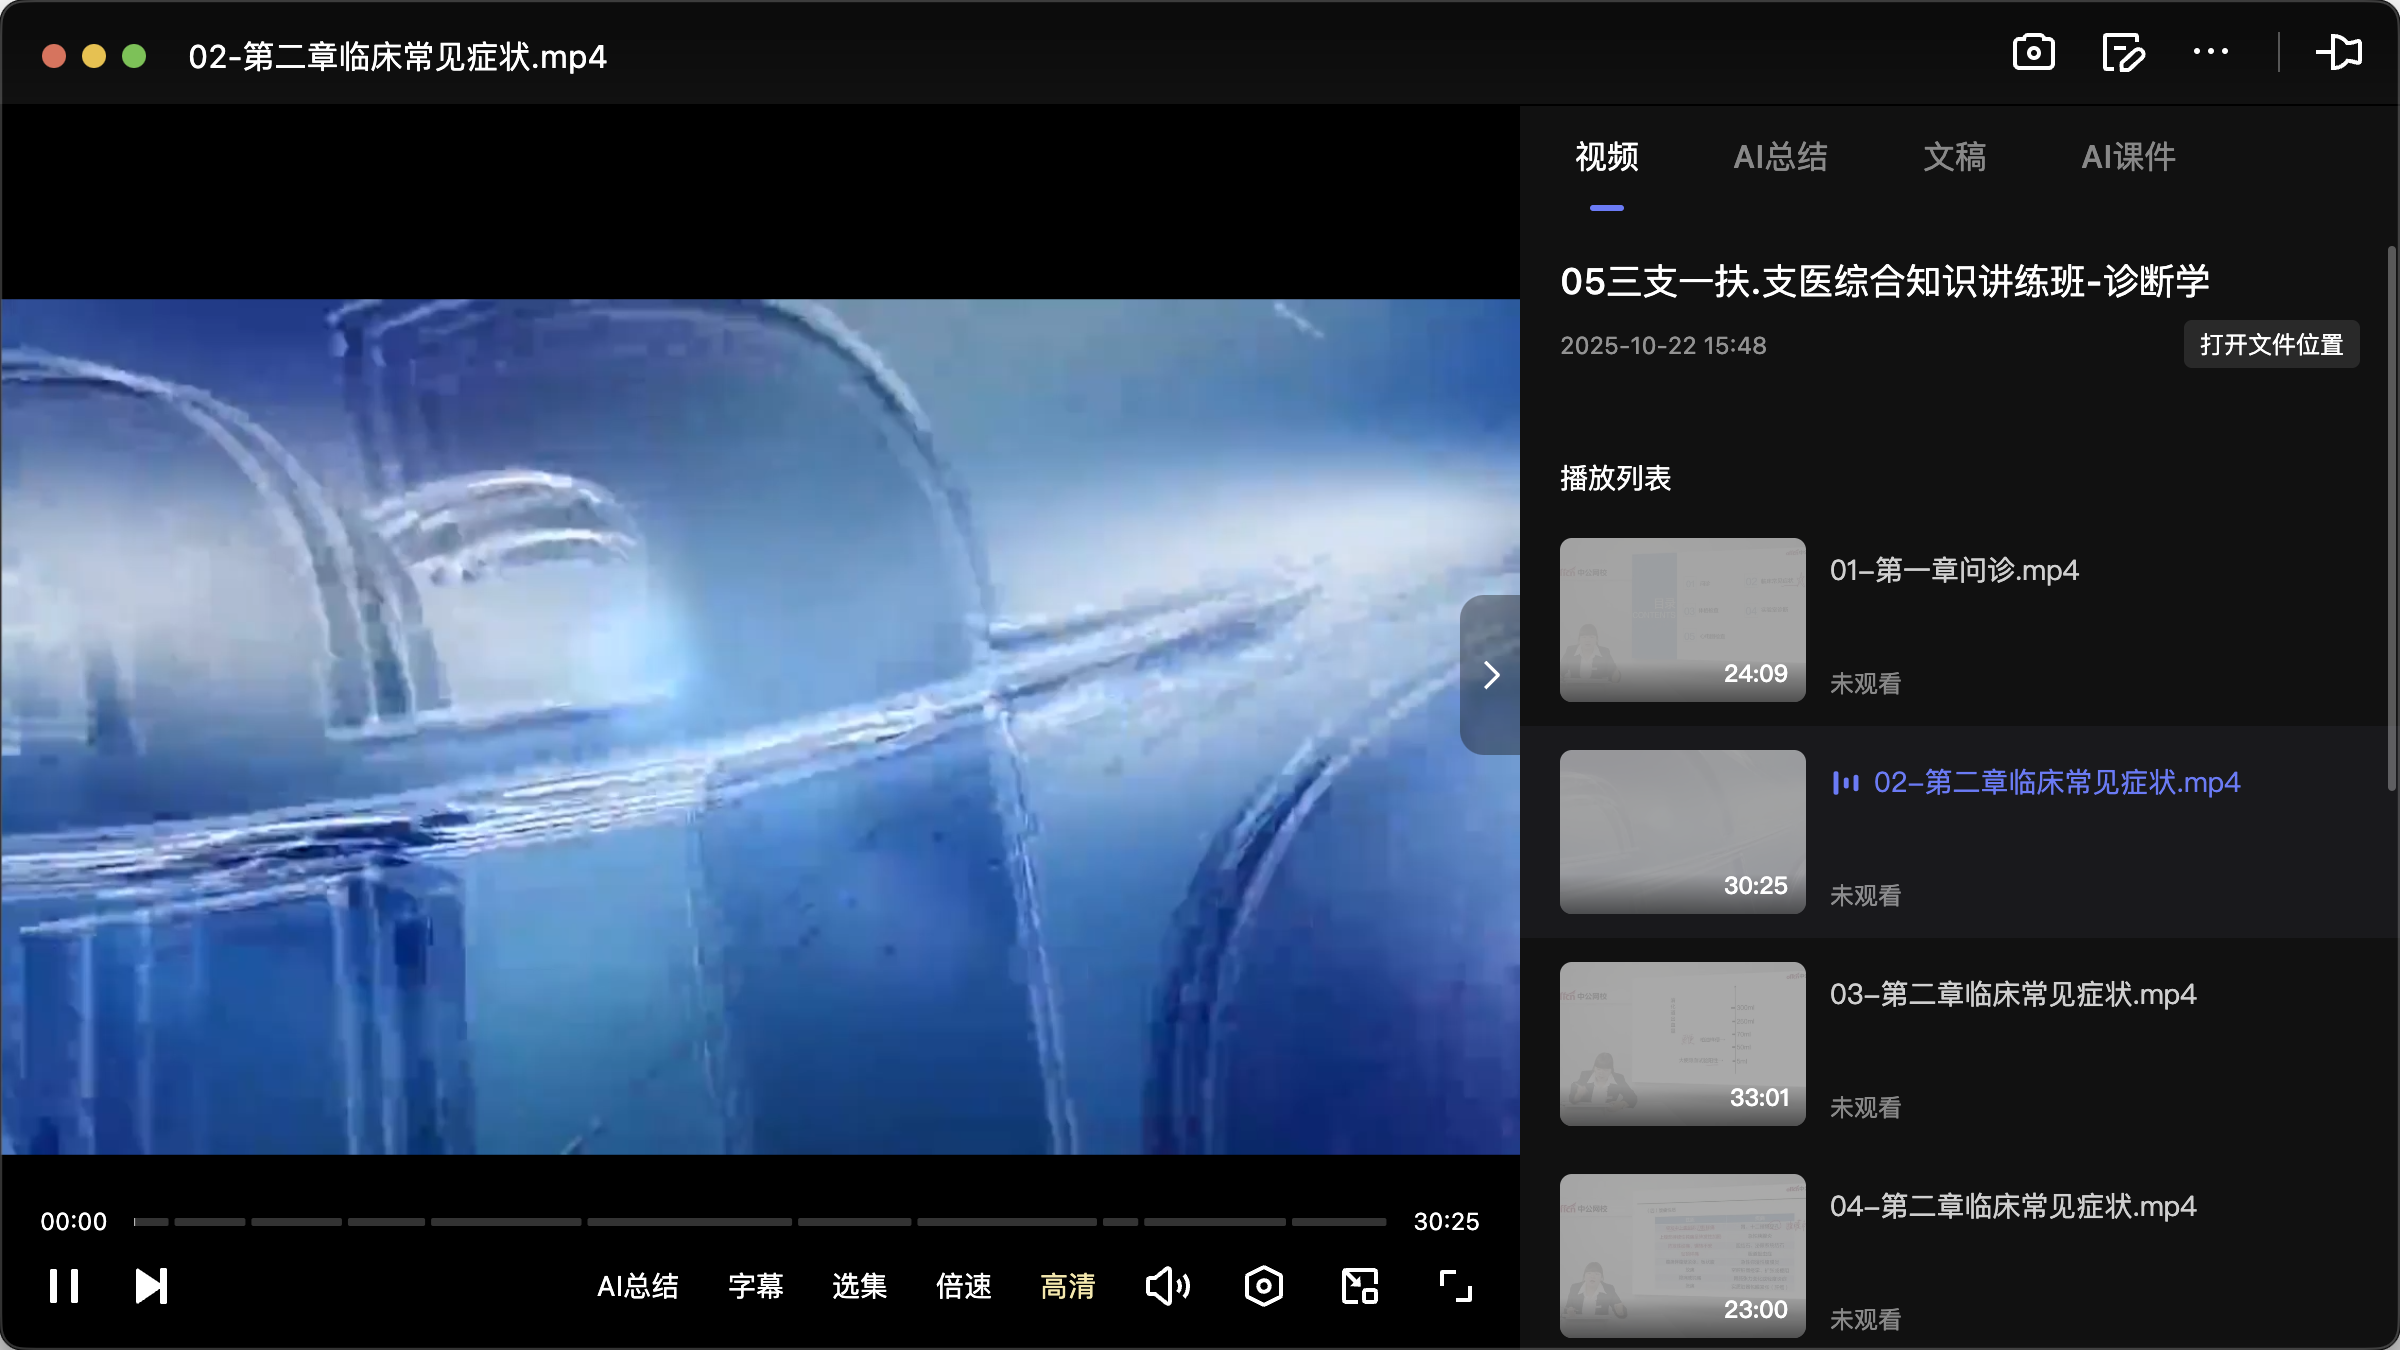
Task: Pin the player window with the pin icon
Action: 2341,53
